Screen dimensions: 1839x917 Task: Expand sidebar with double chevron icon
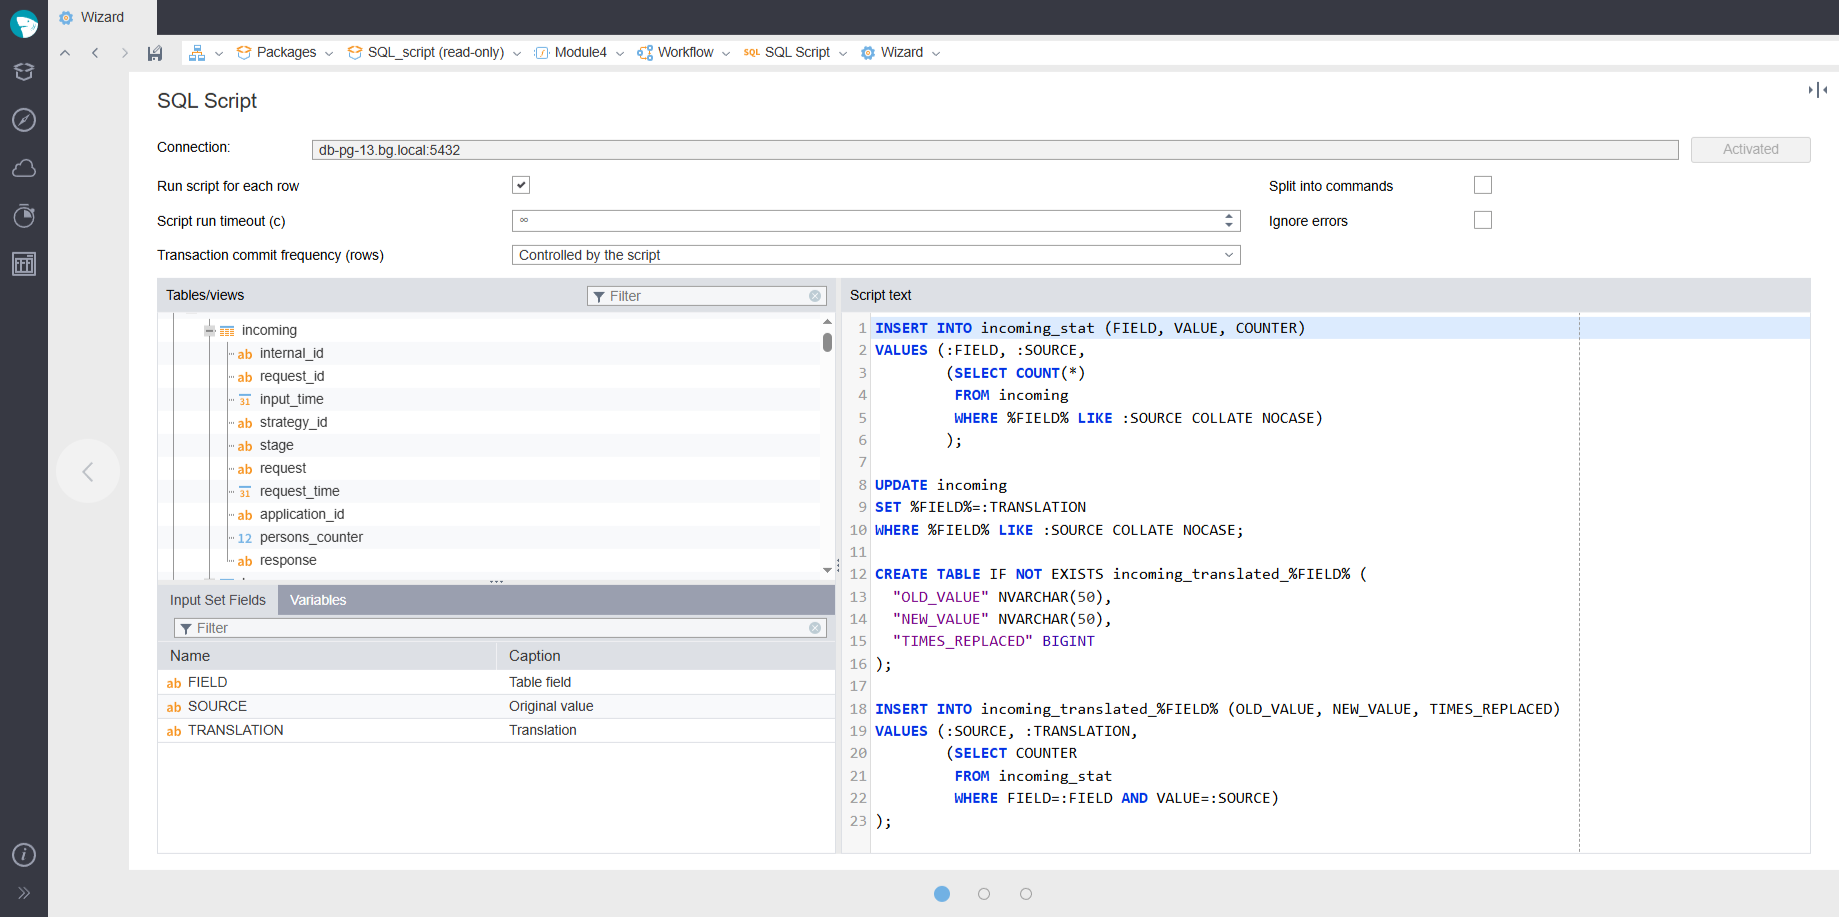24,893
